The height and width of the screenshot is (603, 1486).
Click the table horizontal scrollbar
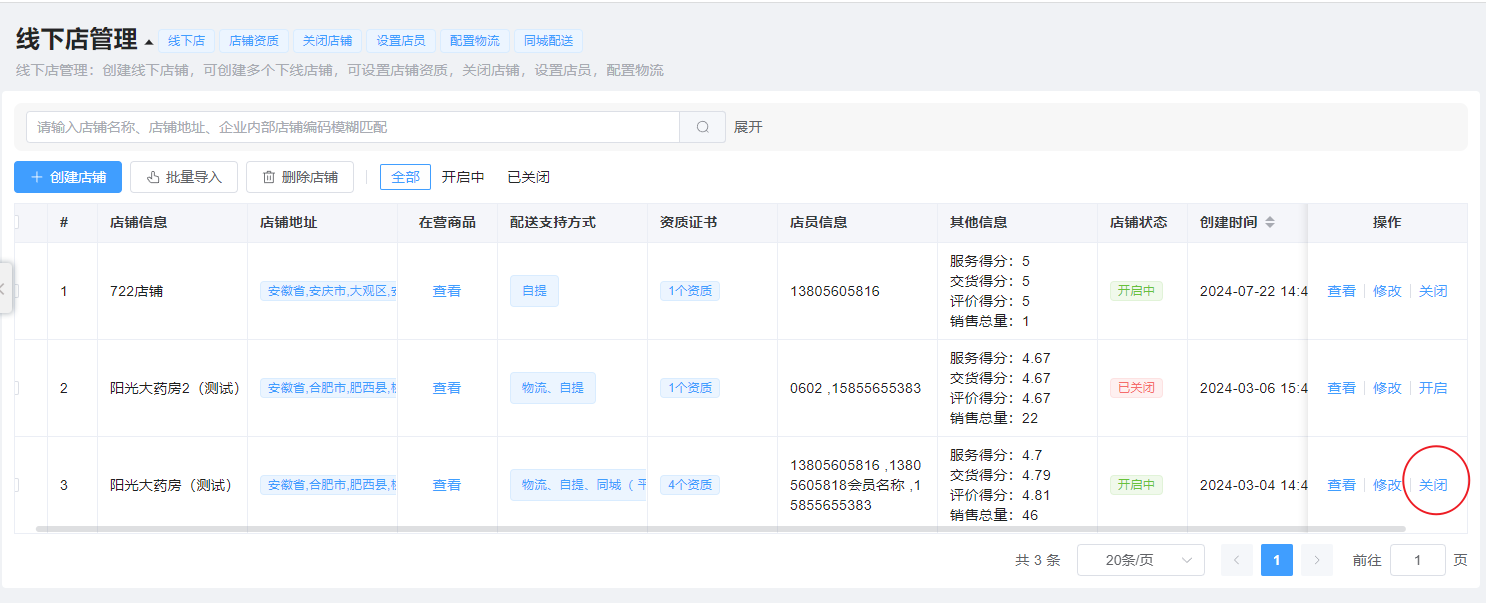click(721, 528)
